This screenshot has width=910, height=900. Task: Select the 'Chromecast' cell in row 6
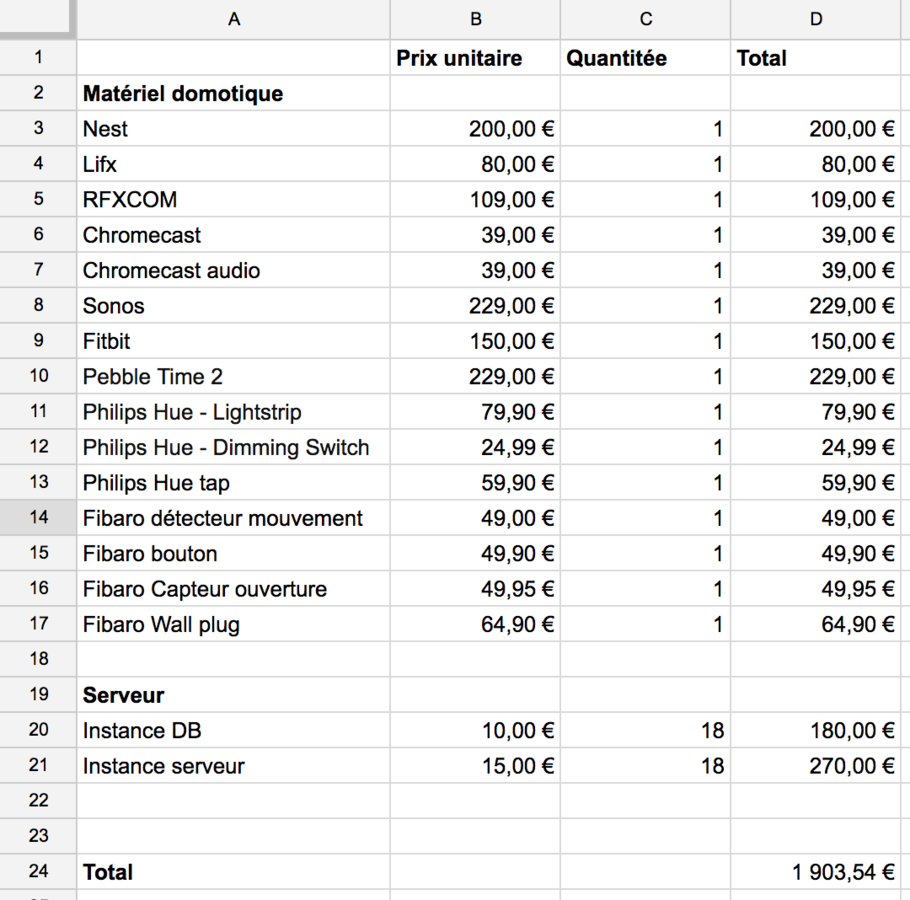point(233,234)
